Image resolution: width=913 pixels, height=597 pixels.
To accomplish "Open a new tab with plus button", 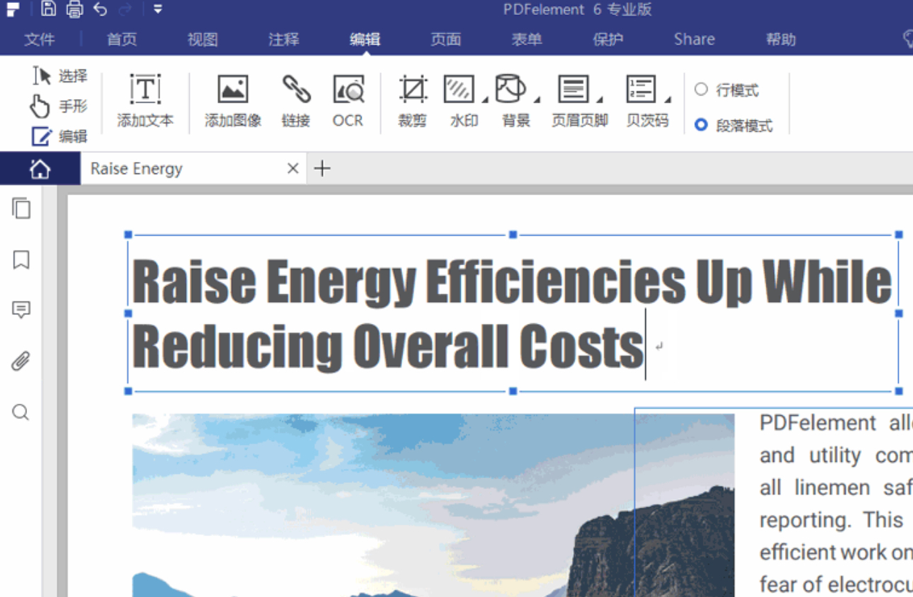I will pyautogui.click(x=322, y=169).
